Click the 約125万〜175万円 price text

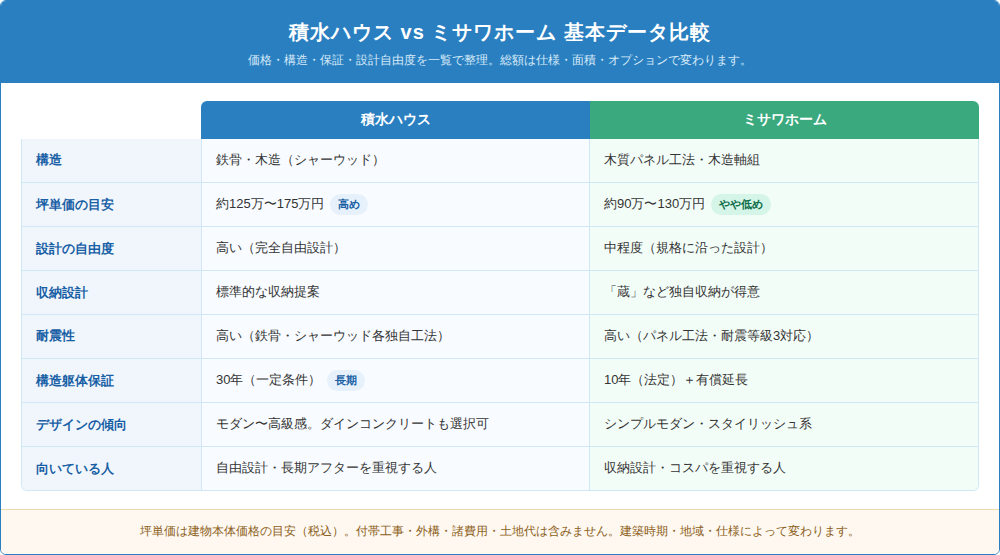(x=270, y=204)
